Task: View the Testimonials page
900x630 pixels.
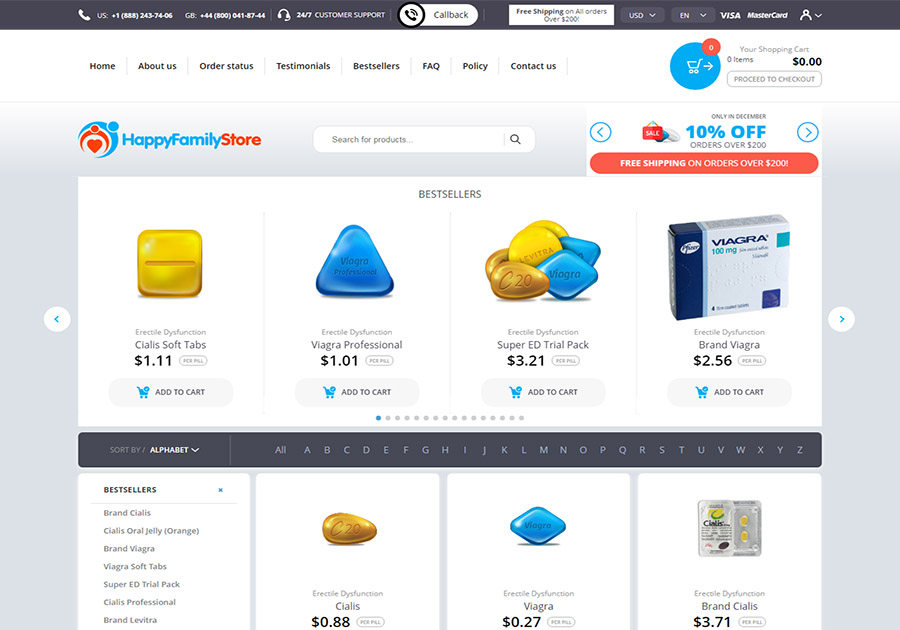Action: point(303,66)
